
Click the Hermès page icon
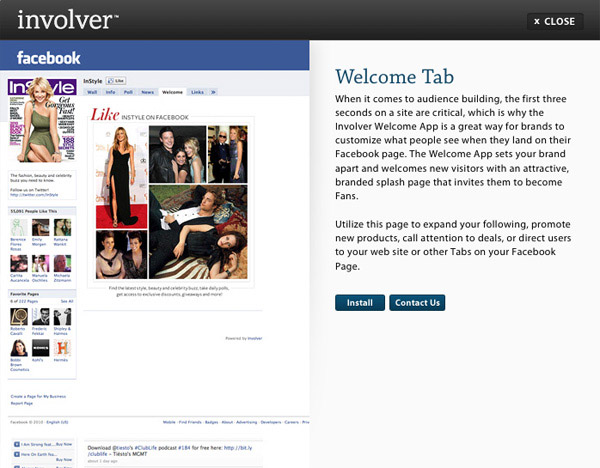[62, 348]
